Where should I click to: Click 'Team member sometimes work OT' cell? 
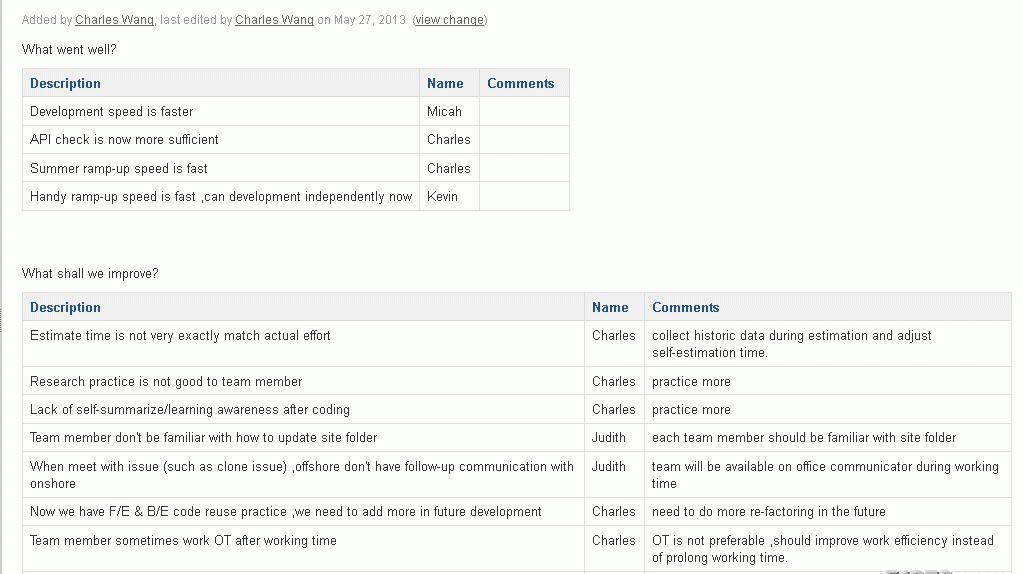(x=303, y=549)
